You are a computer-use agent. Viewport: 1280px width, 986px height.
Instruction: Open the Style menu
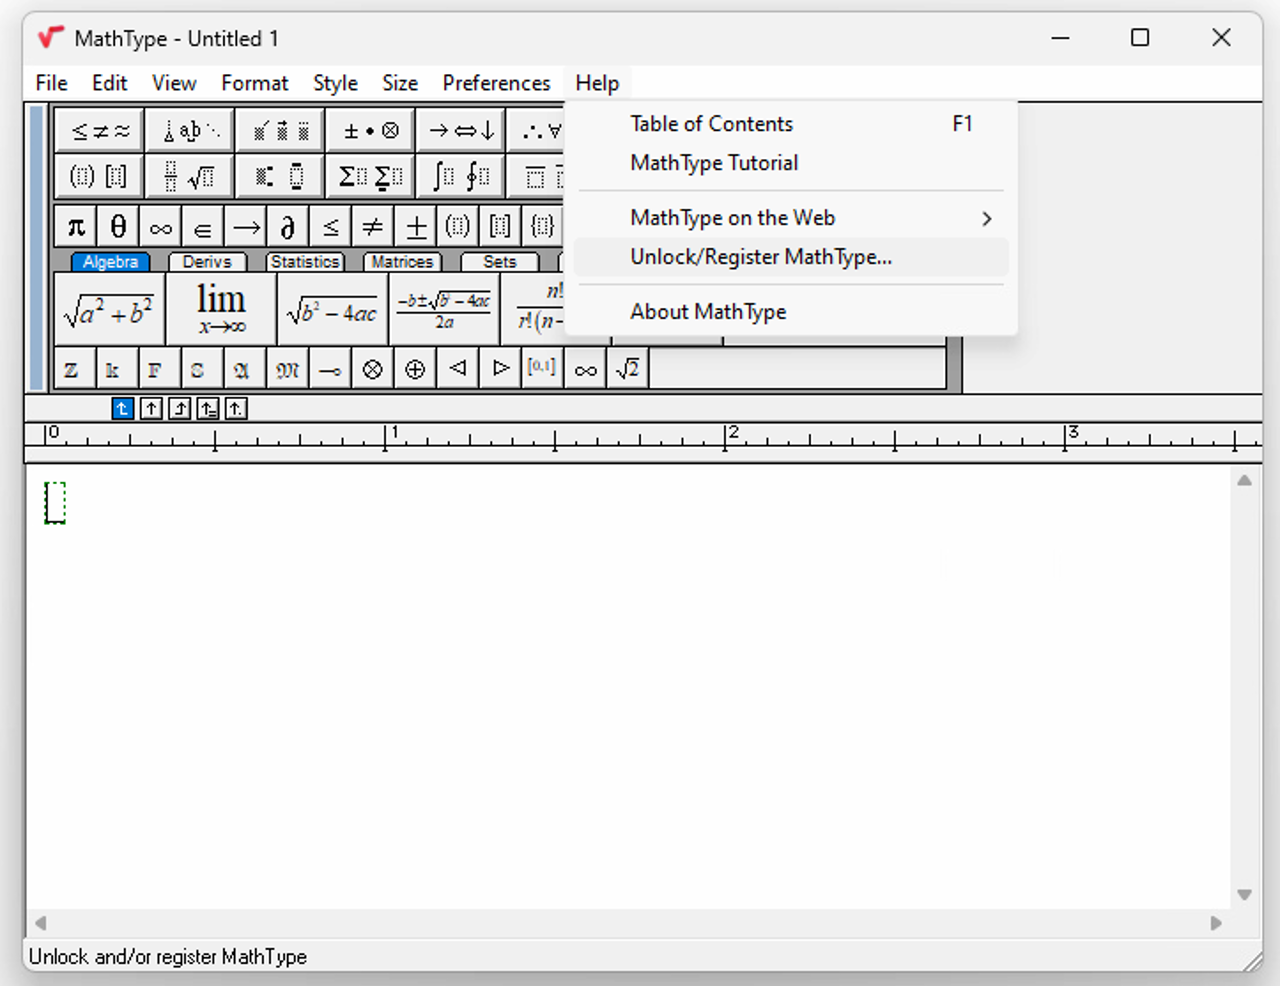(335, 83)
